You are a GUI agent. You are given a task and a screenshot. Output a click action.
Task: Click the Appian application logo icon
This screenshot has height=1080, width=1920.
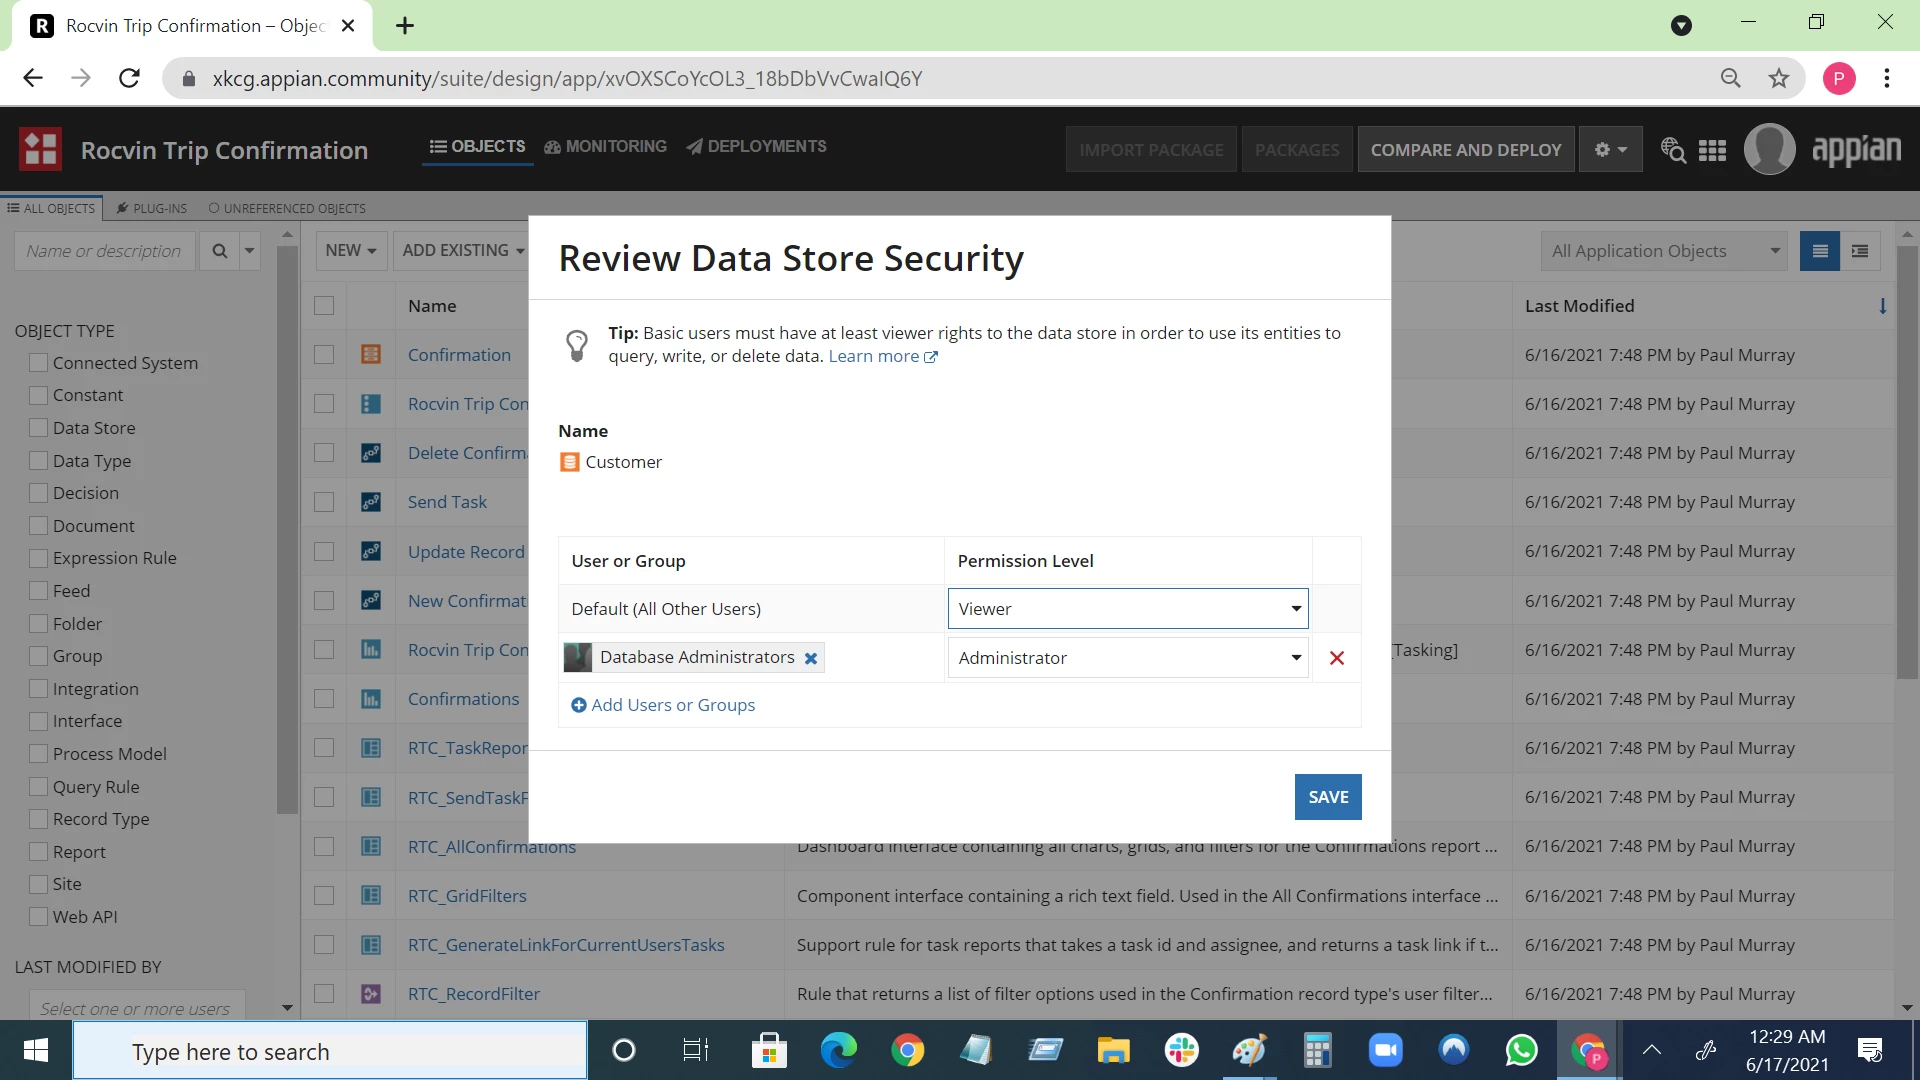coord(40,150)
